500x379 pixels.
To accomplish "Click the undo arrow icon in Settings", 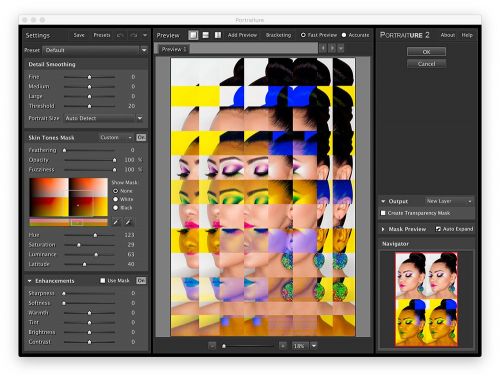I will (x=120, y=35).
